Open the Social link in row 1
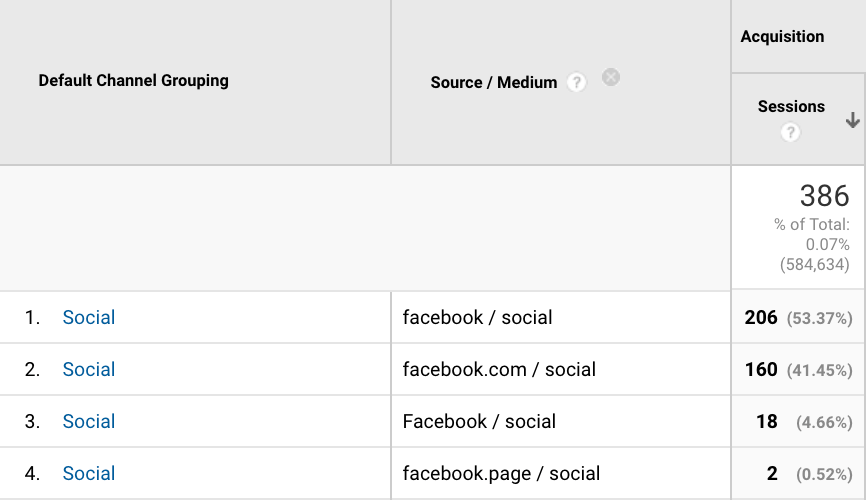866x502 pixels. point(89,318)
